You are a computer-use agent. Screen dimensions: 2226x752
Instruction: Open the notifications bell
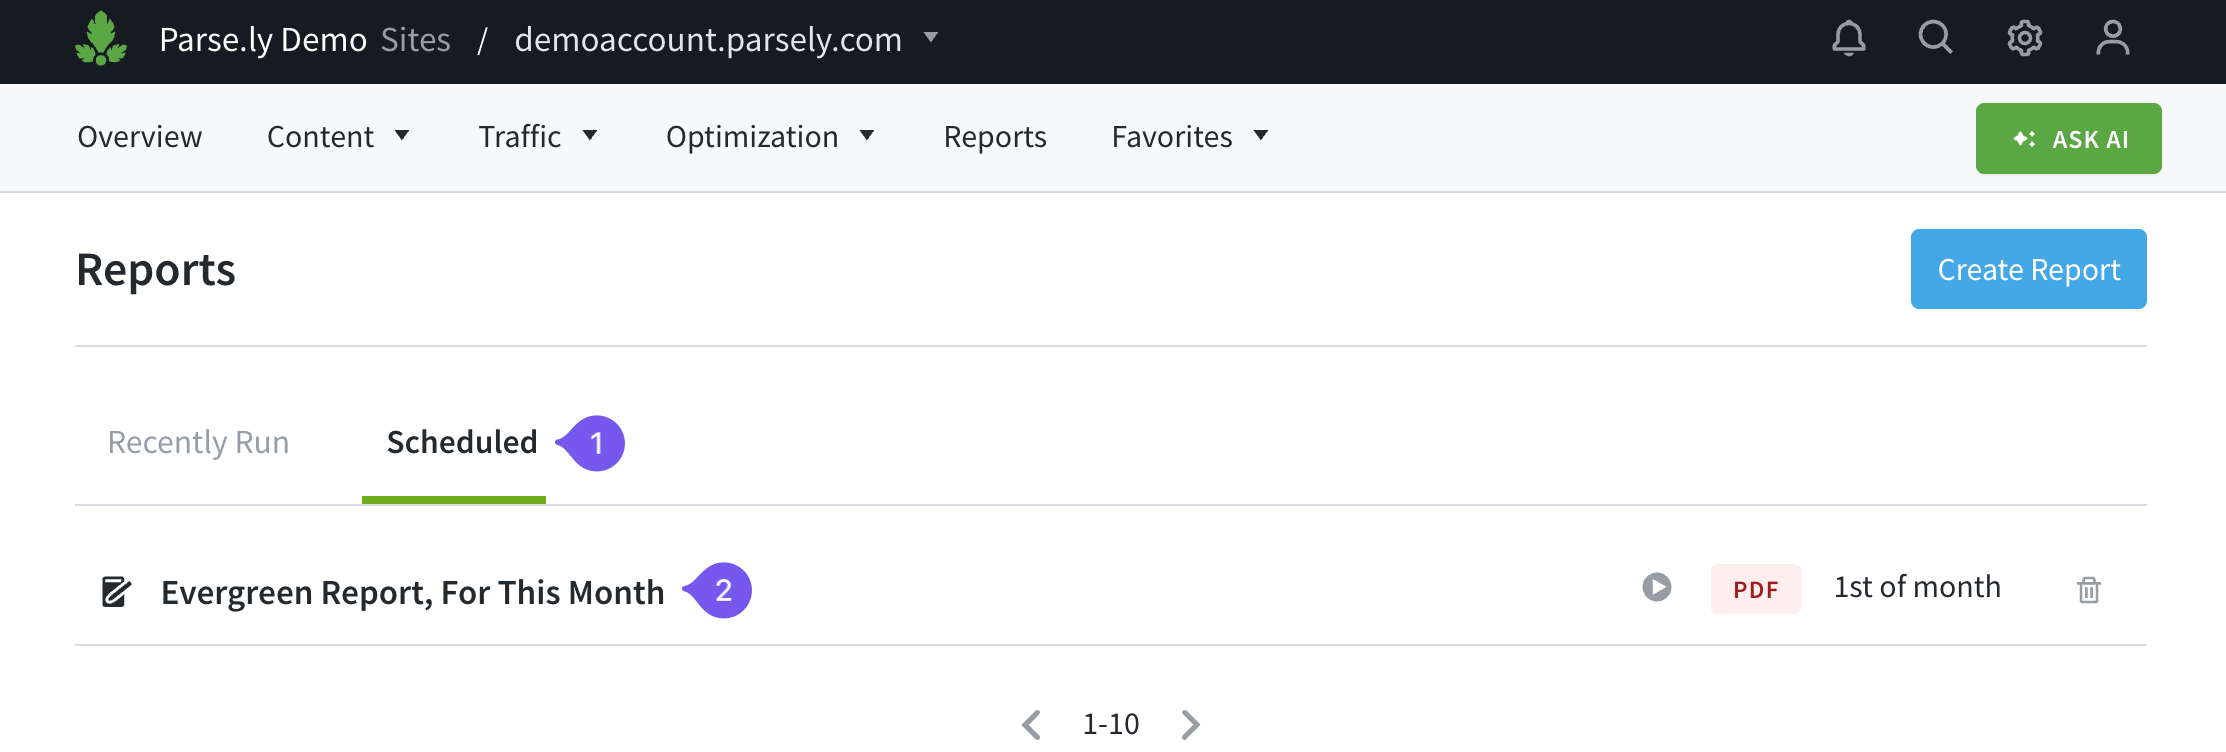coord(1848,39)
